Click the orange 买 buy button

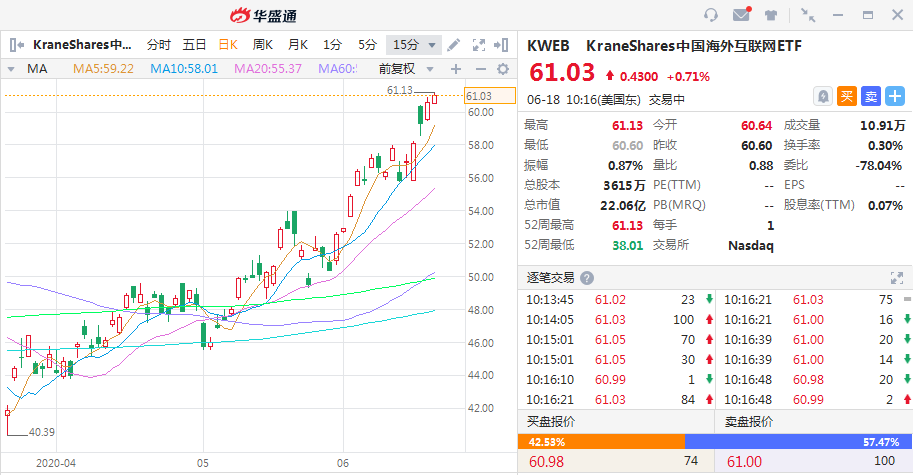tap(846, 96)
